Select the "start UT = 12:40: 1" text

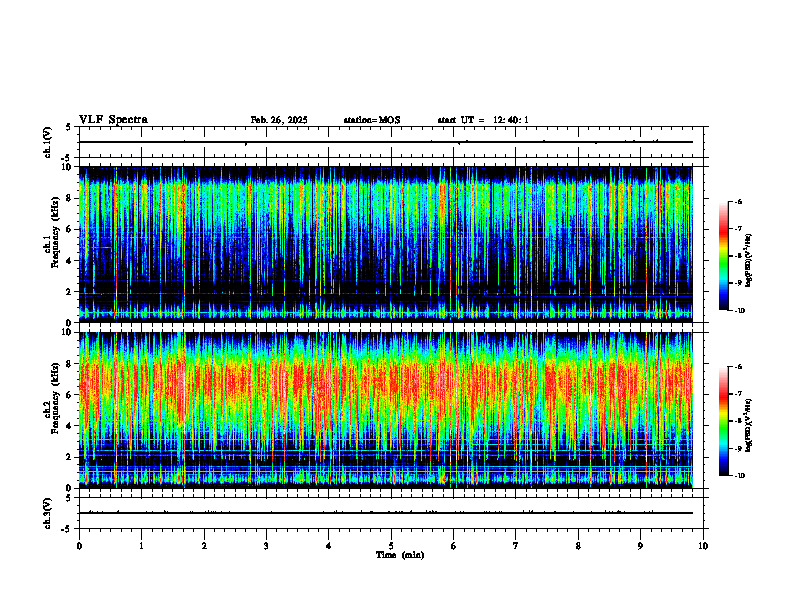483,120
